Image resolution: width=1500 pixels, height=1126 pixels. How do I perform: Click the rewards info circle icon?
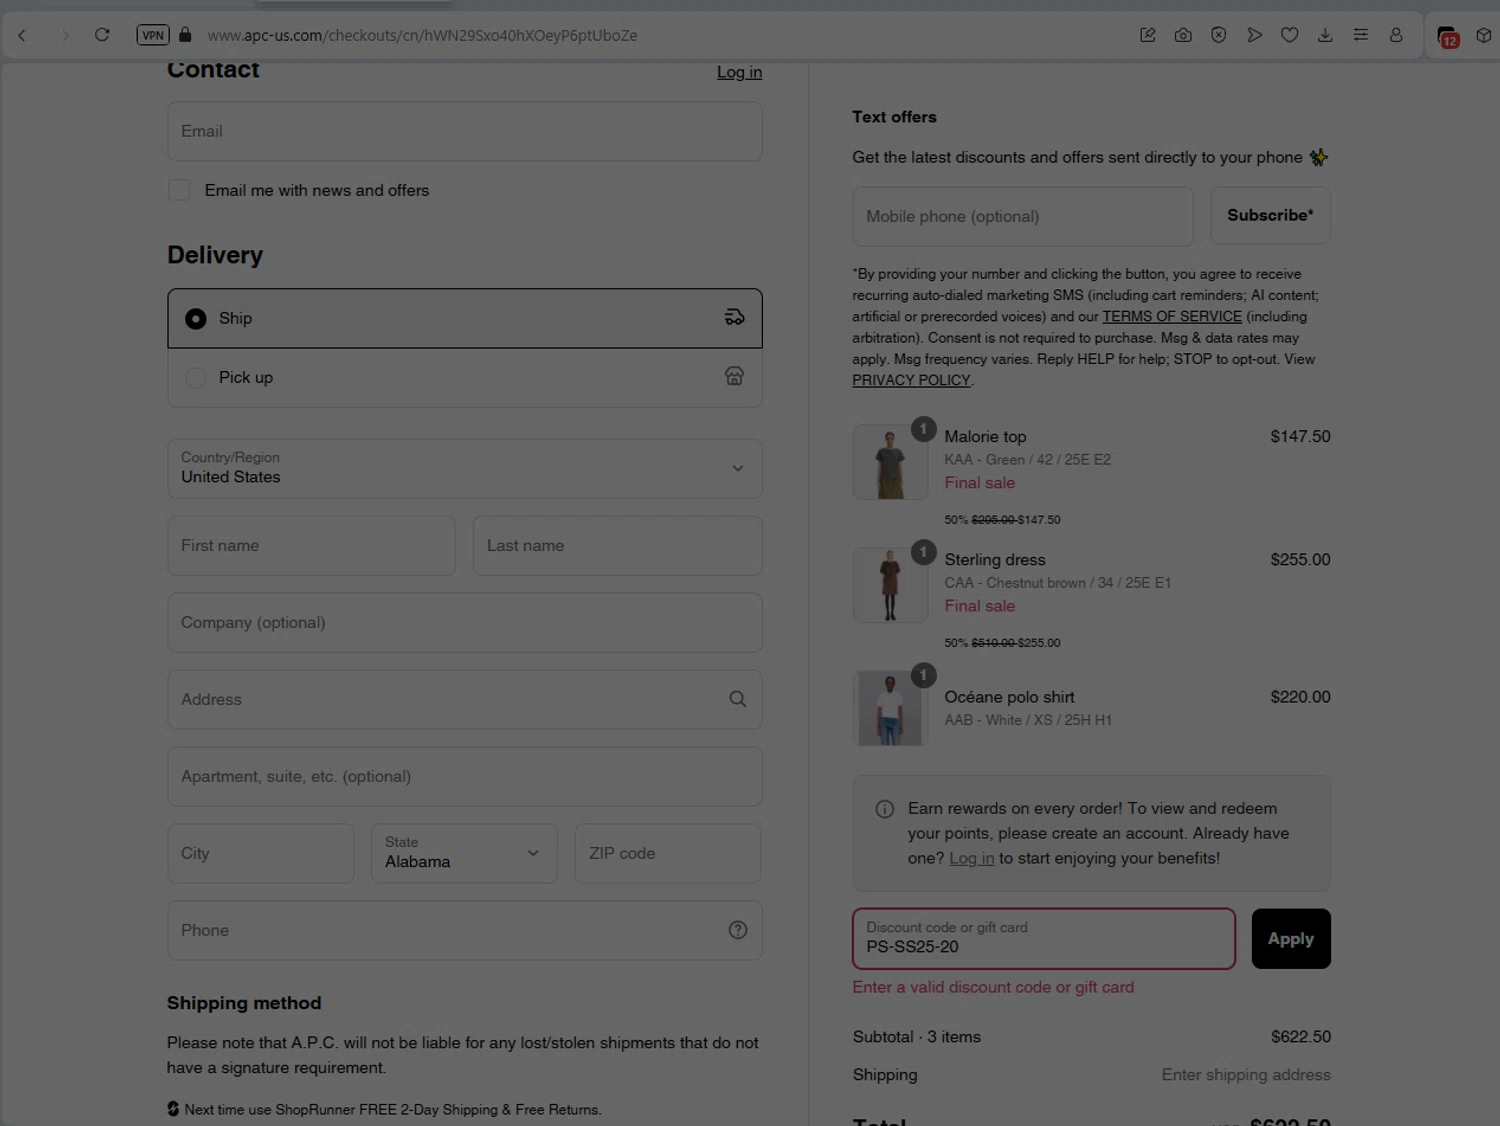click(885, 809)
